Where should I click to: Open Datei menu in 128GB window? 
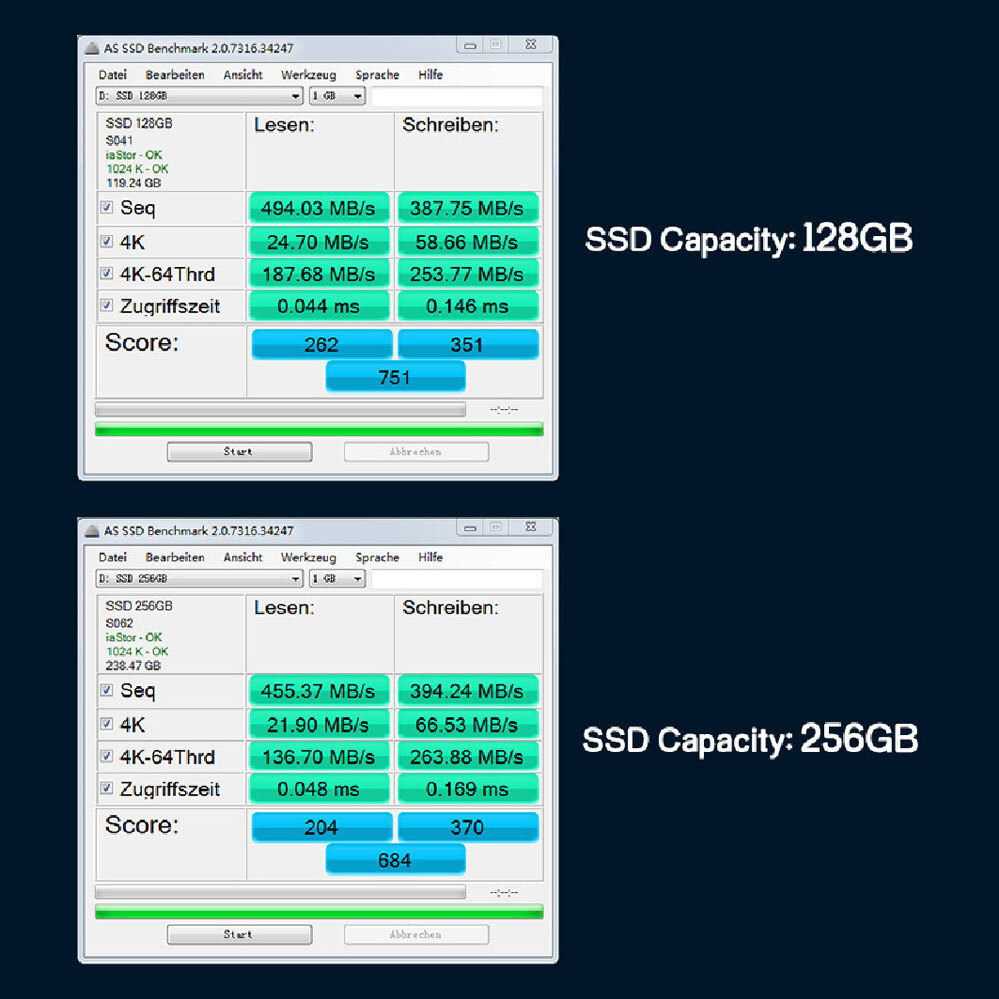(x=113, y=75)
